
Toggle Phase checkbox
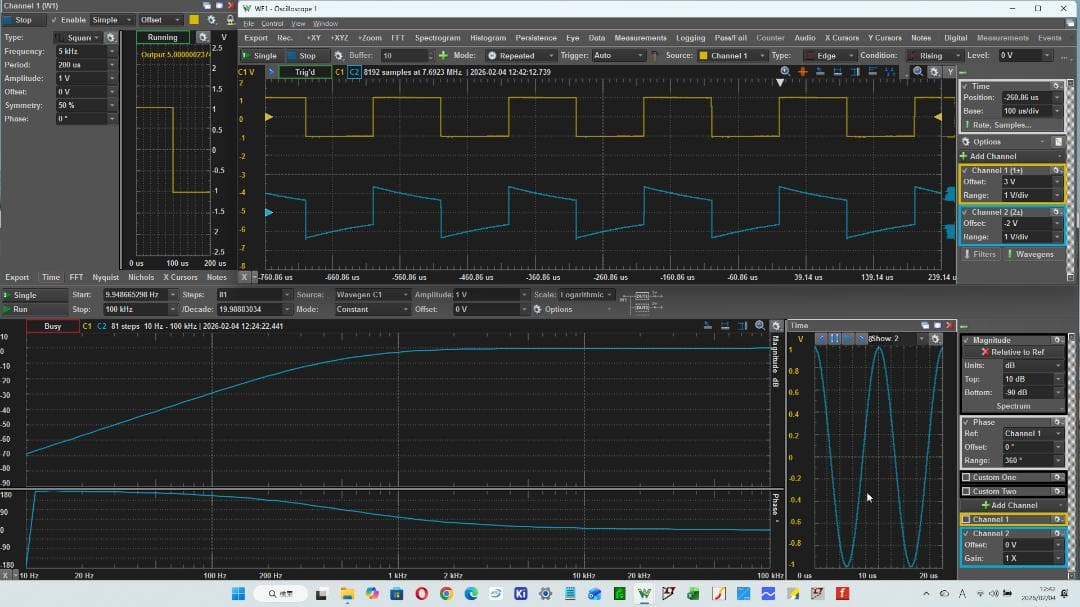point(966,422)
